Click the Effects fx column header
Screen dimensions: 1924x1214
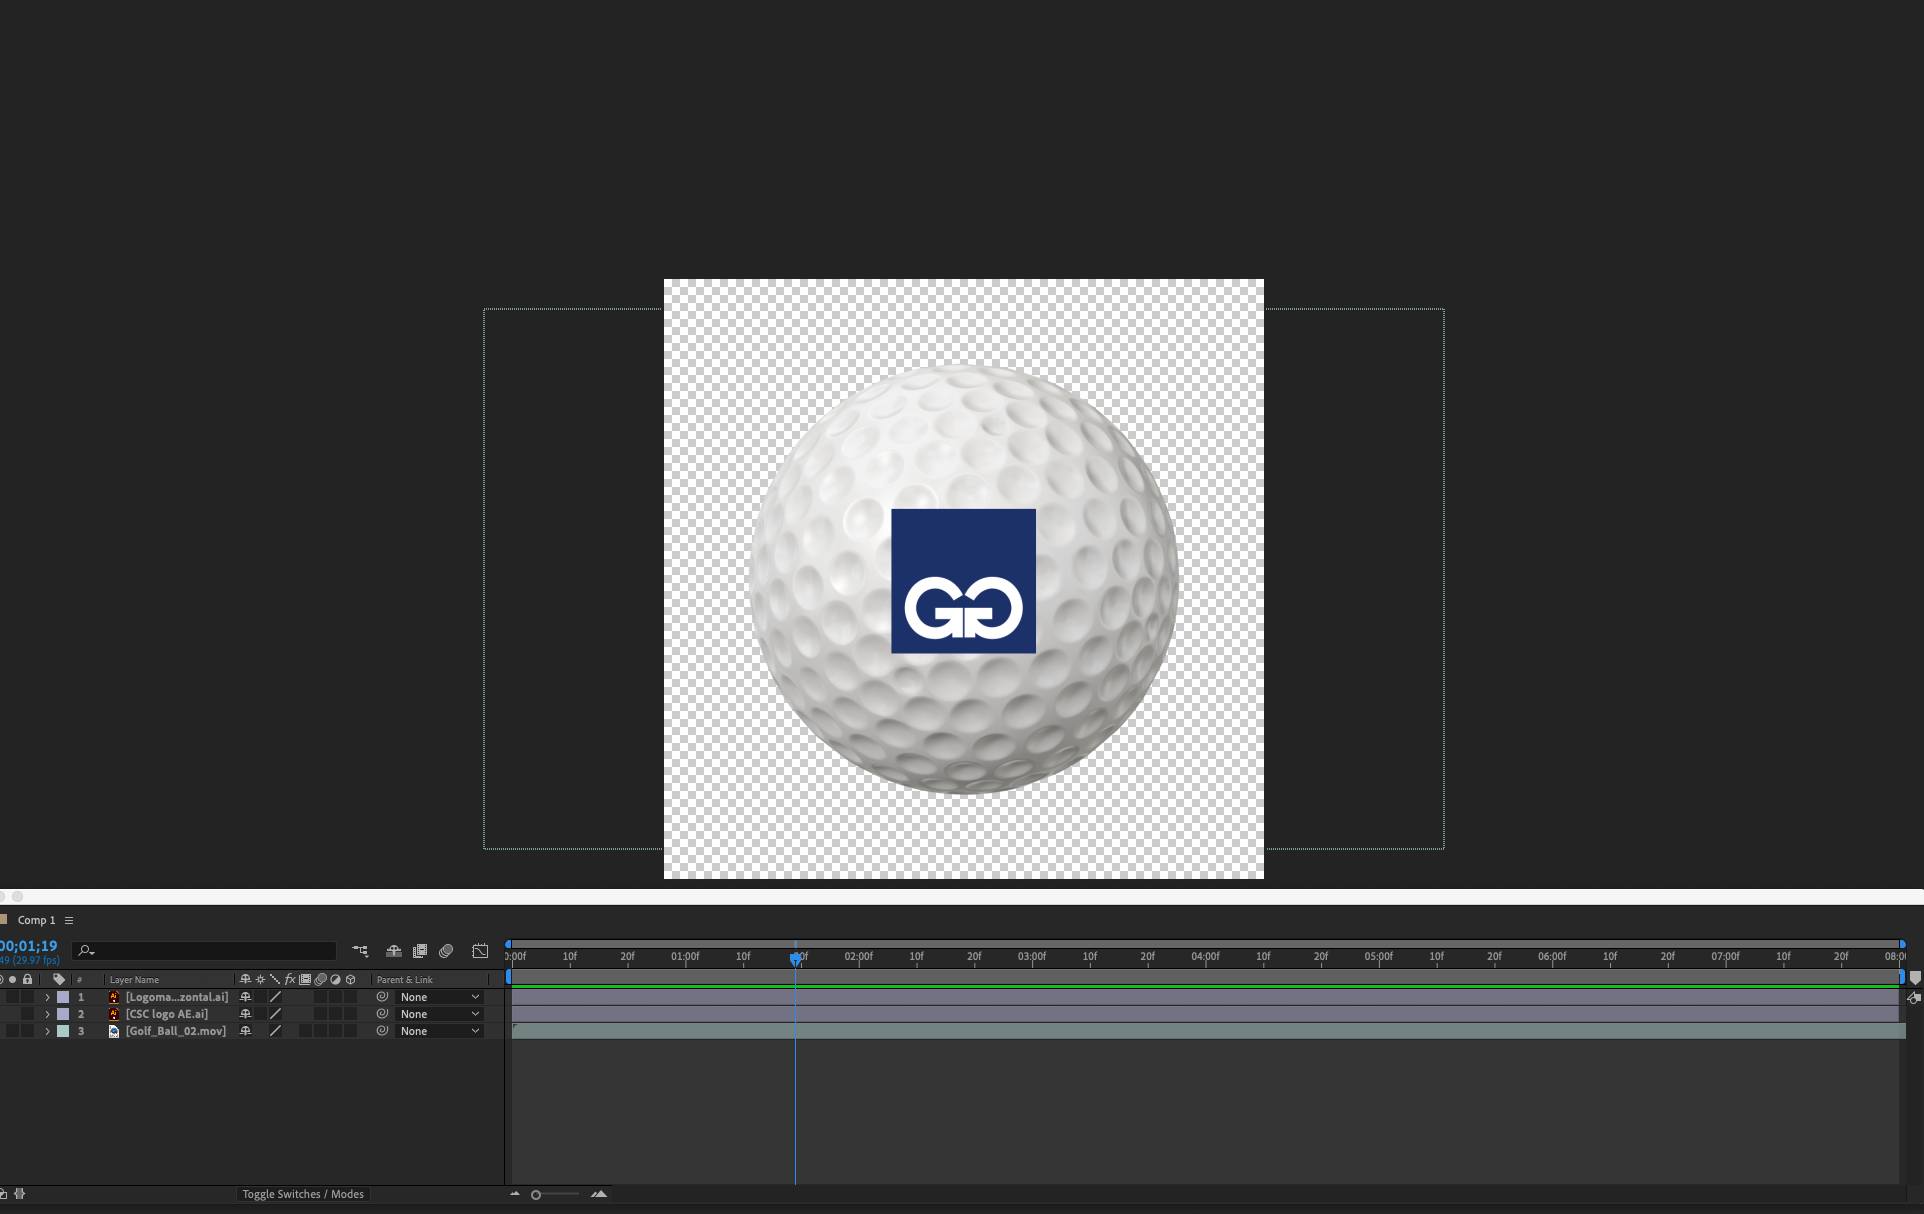tap(290, 980)
